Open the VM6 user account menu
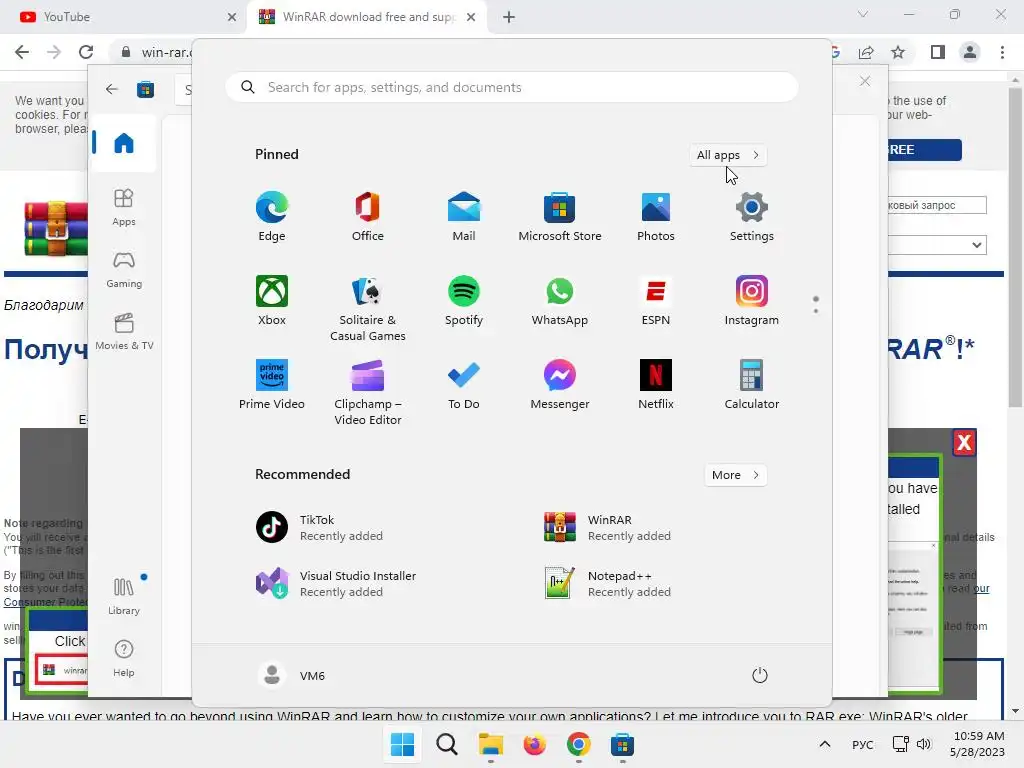The width and height of the screenshot is (1024, 768). click(292, 675)
